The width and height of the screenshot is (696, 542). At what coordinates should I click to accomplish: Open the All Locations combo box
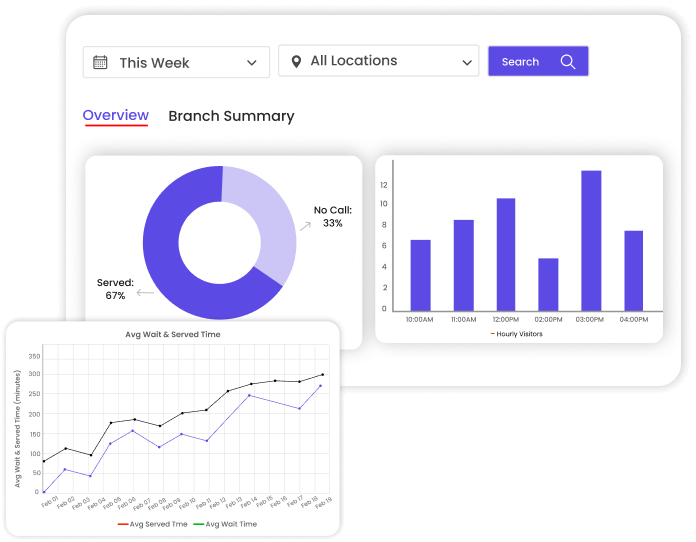tap(378, 61)
